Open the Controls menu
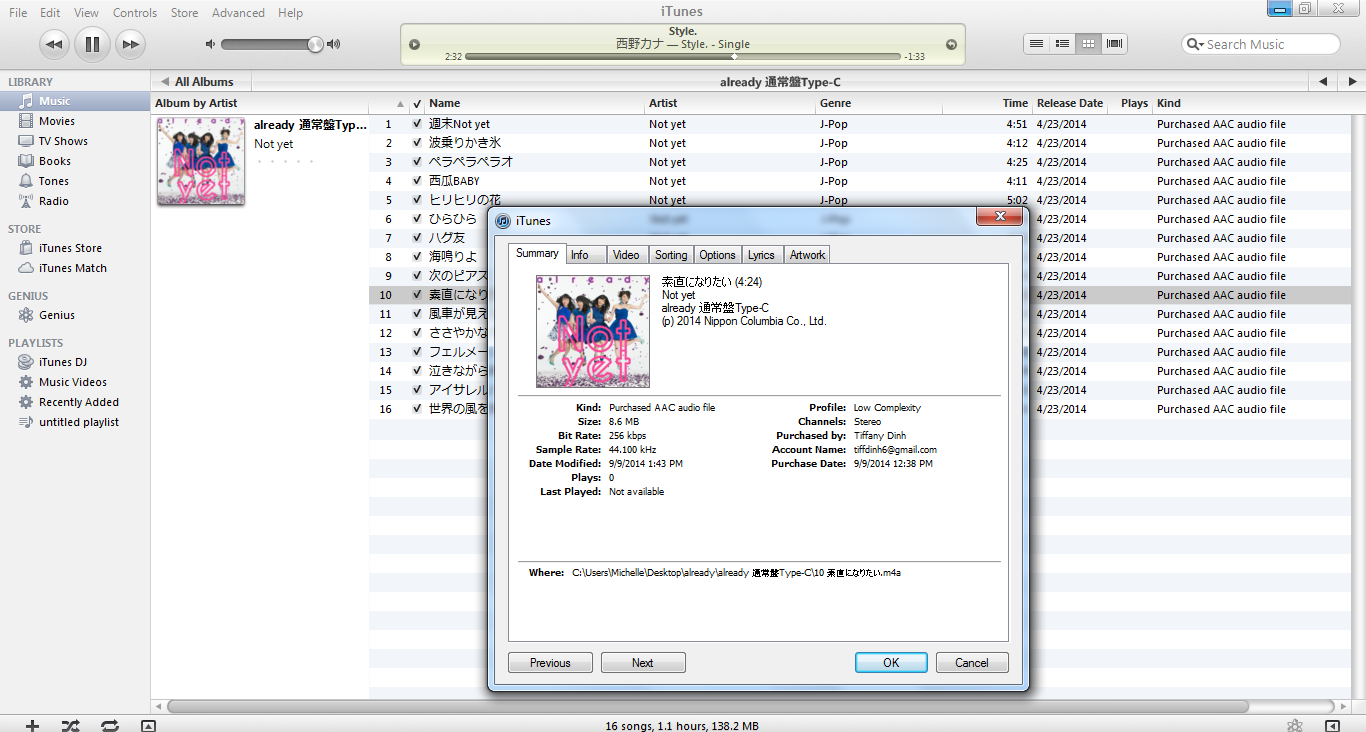1366x732 pixels. click(x=135, y=13)
